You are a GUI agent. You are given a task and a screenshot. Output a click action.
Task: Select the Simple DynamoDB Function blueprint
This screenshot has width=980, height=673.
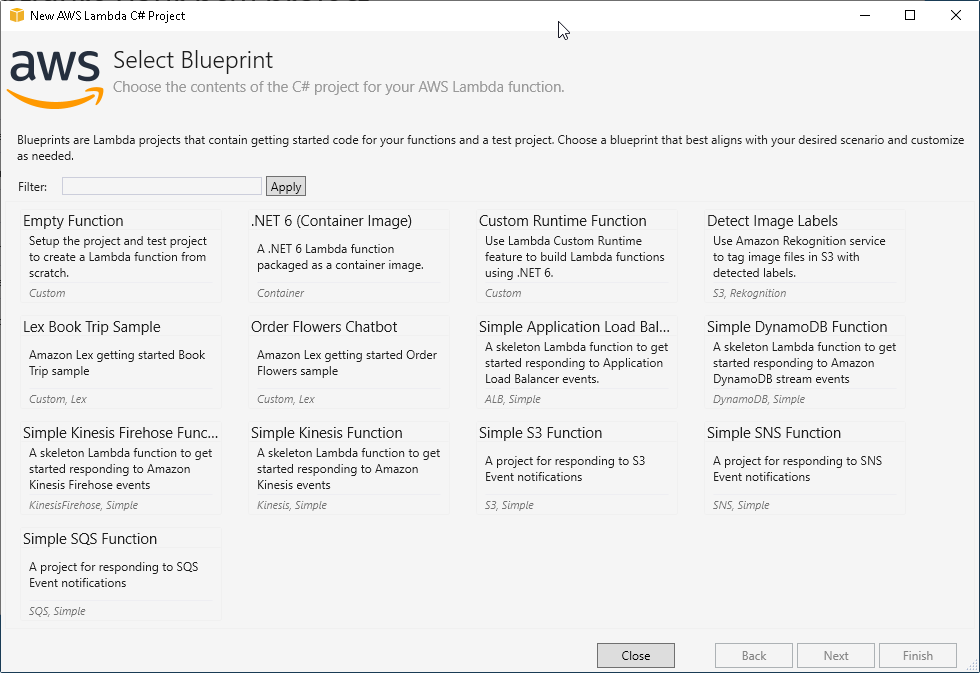pyautogui.click(x=805, y=362)
